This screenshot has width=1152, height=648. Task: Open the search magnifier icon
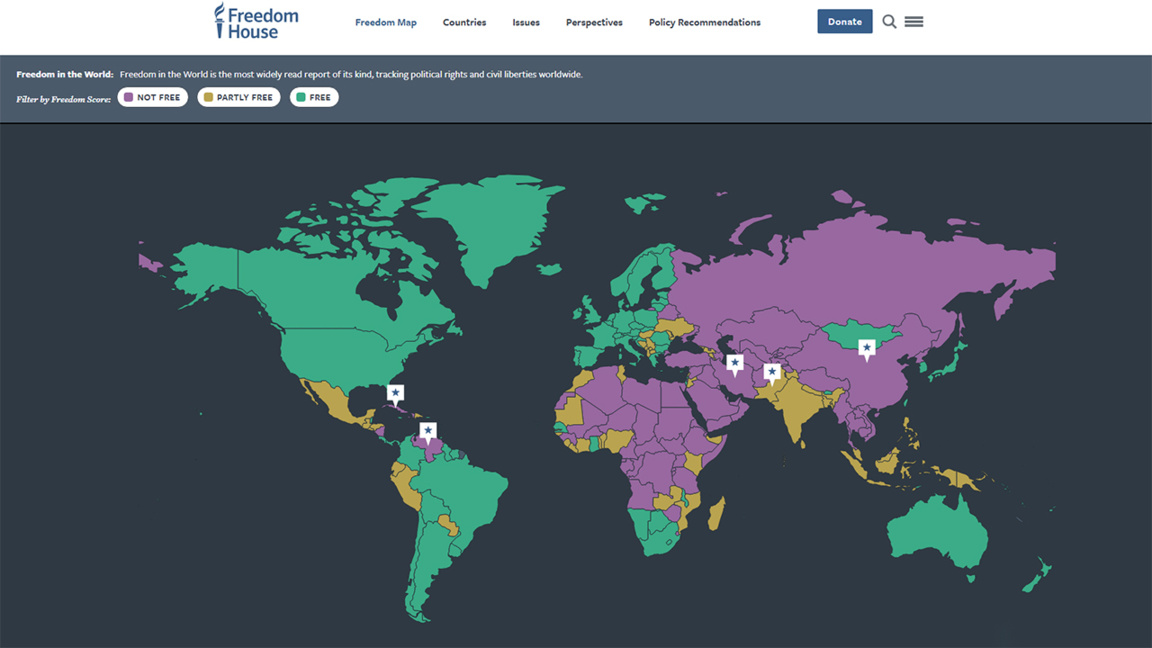(889, 22)
